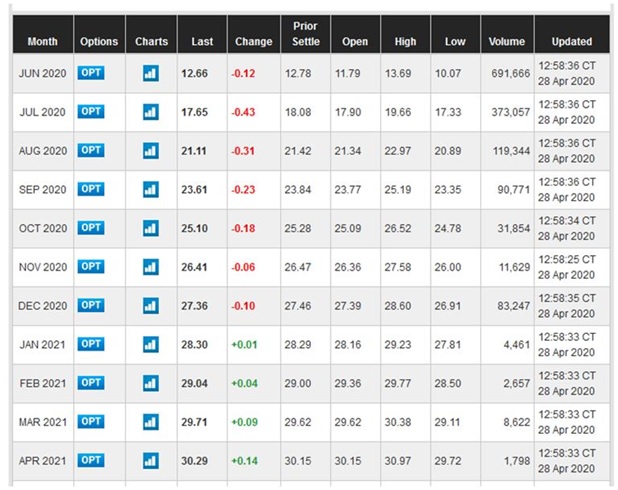Click the change value +0.01

coord(244,345)
